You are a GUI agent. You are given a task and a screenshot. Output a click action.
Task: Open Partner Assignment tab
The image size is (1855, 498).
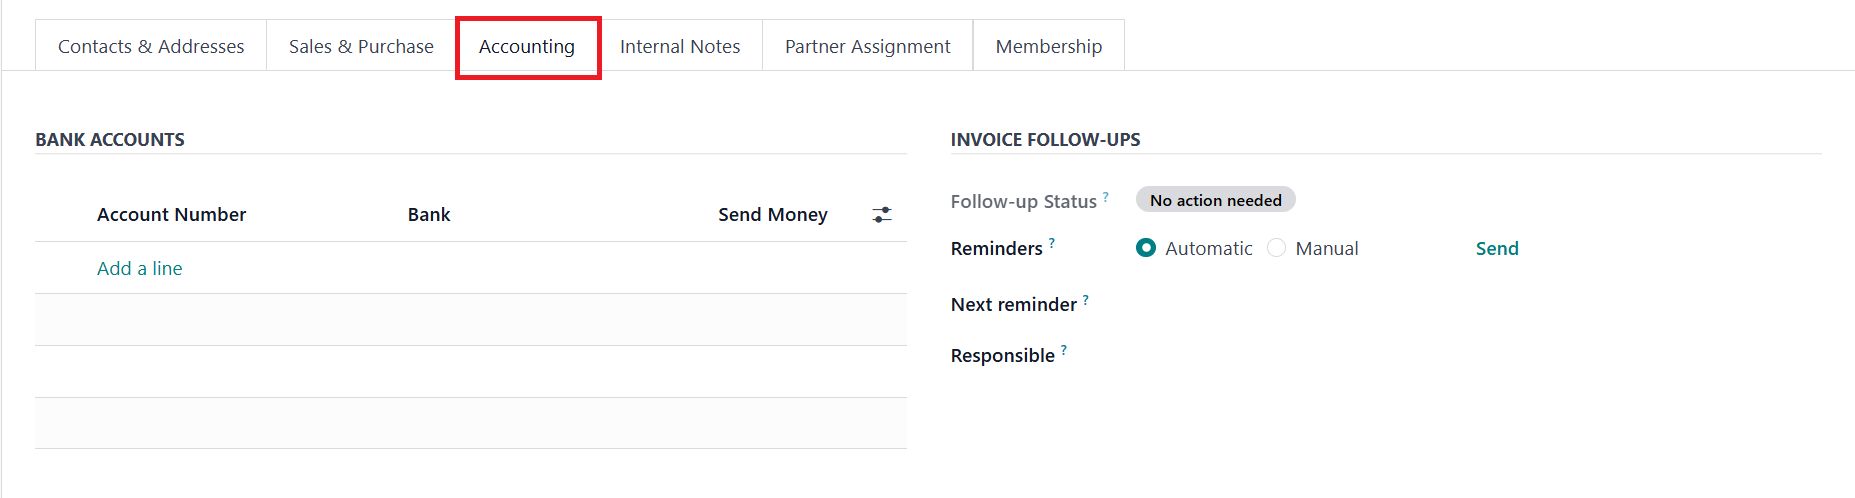coord(867,46)
